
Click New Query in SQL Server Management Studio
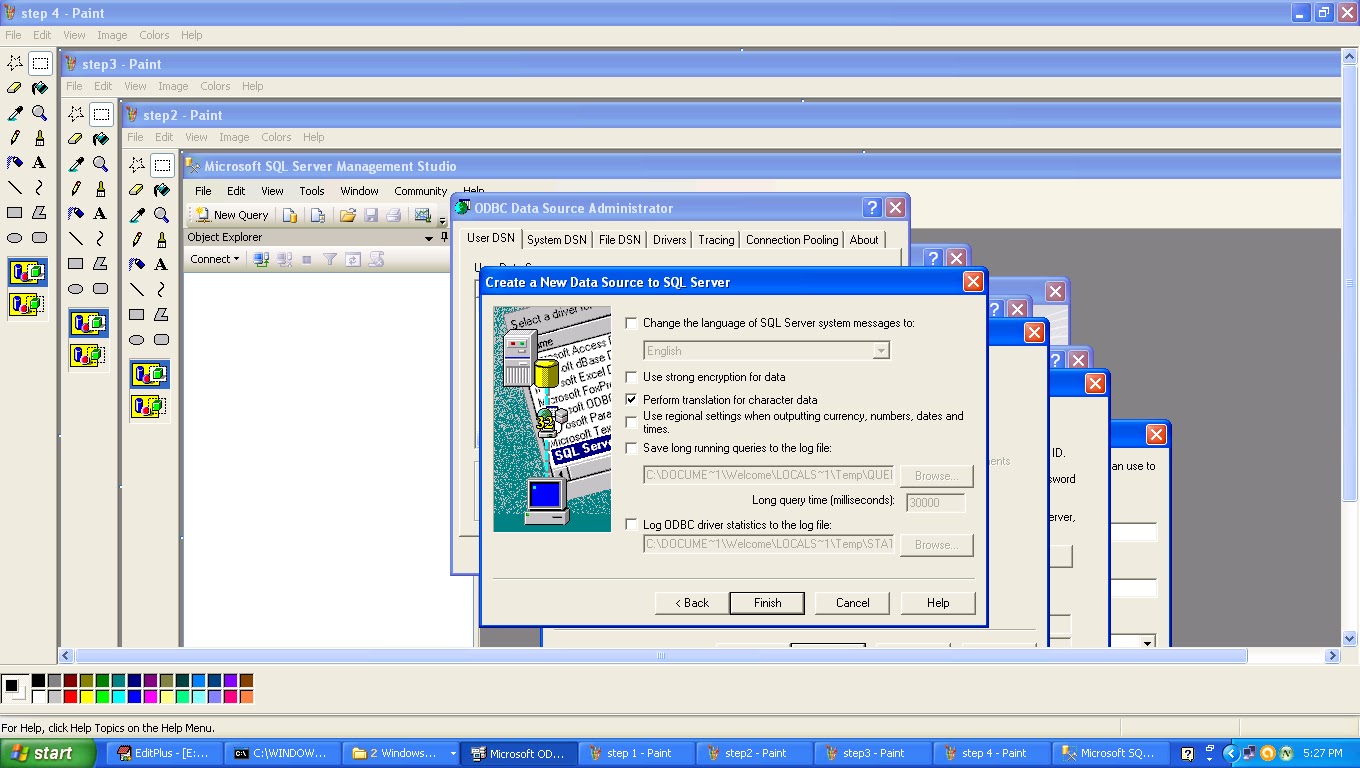tap(232, 215)
